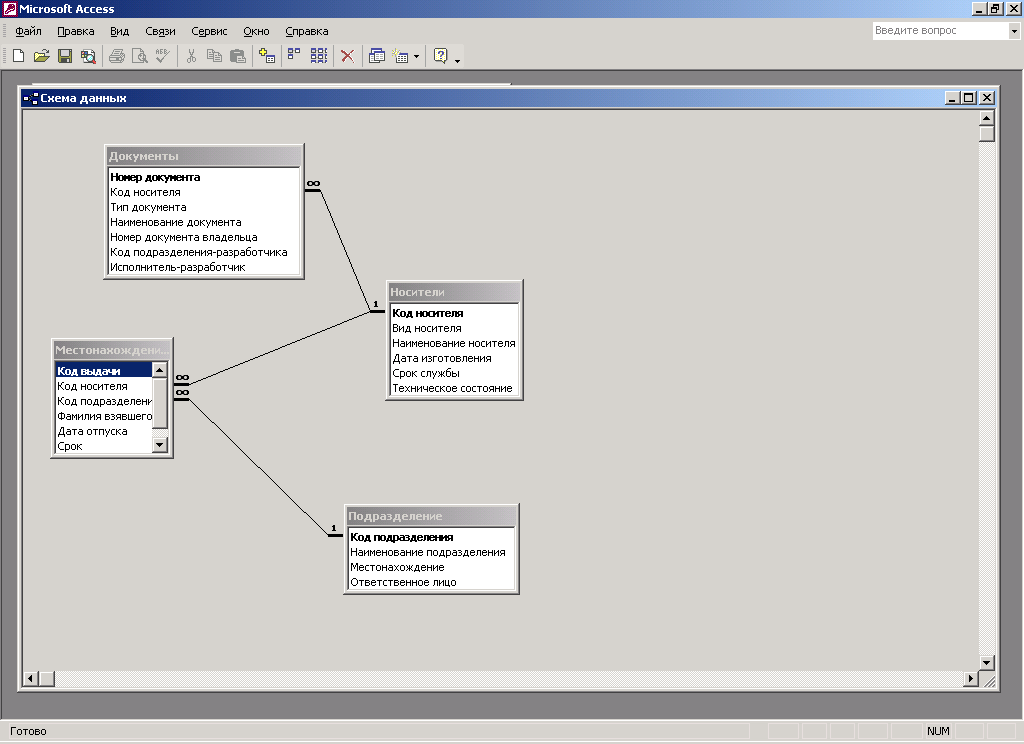Viewport: 1024px width, 744px height.
Task: Select 'Код носителя' field in Носители table
Action: [427, 313]
